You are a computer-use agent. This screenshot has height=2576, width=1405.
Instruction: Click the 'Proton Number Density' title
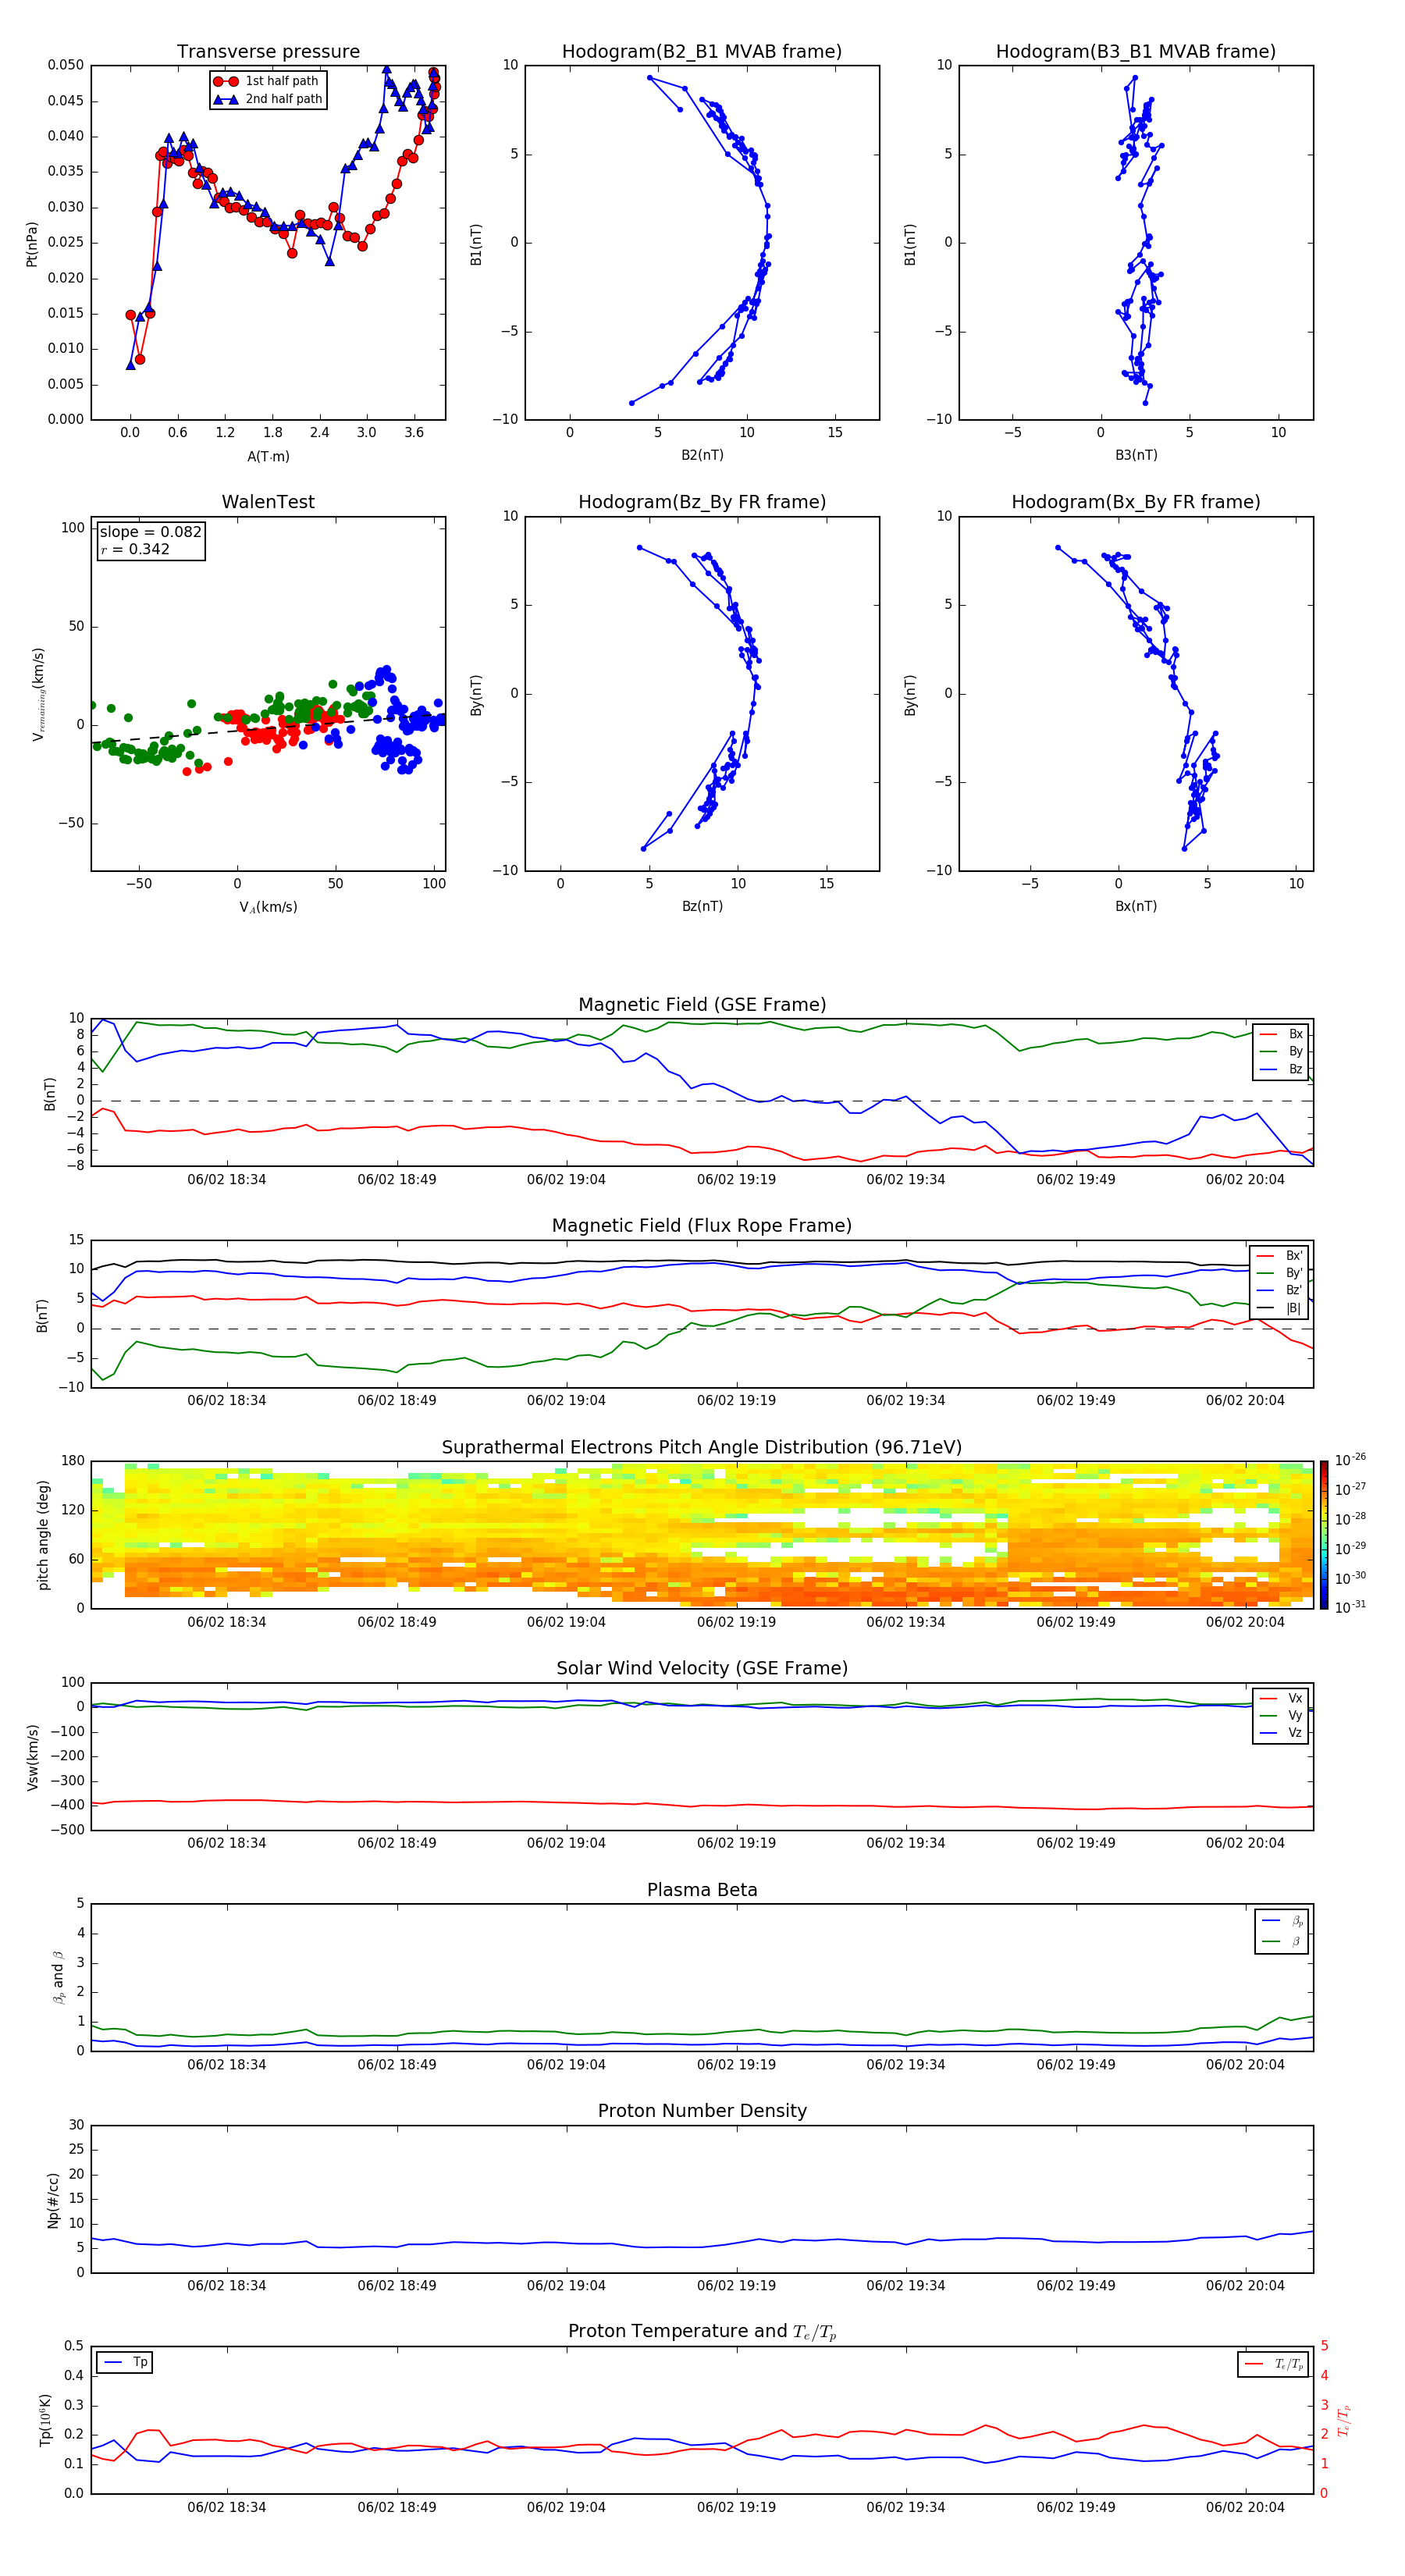[x=701, y=2111]
